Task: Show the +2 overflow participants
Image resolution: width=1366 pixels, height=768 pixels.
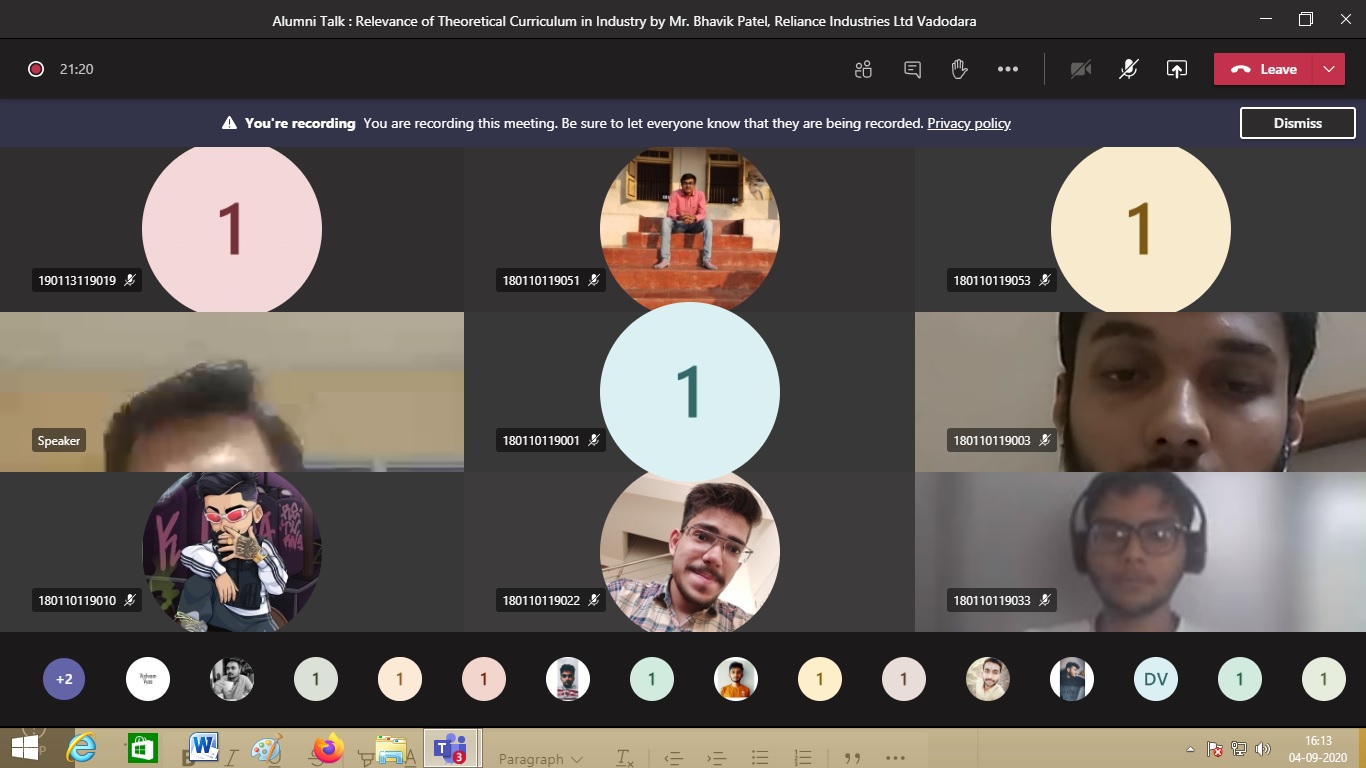Action: (x=64, y=680)
